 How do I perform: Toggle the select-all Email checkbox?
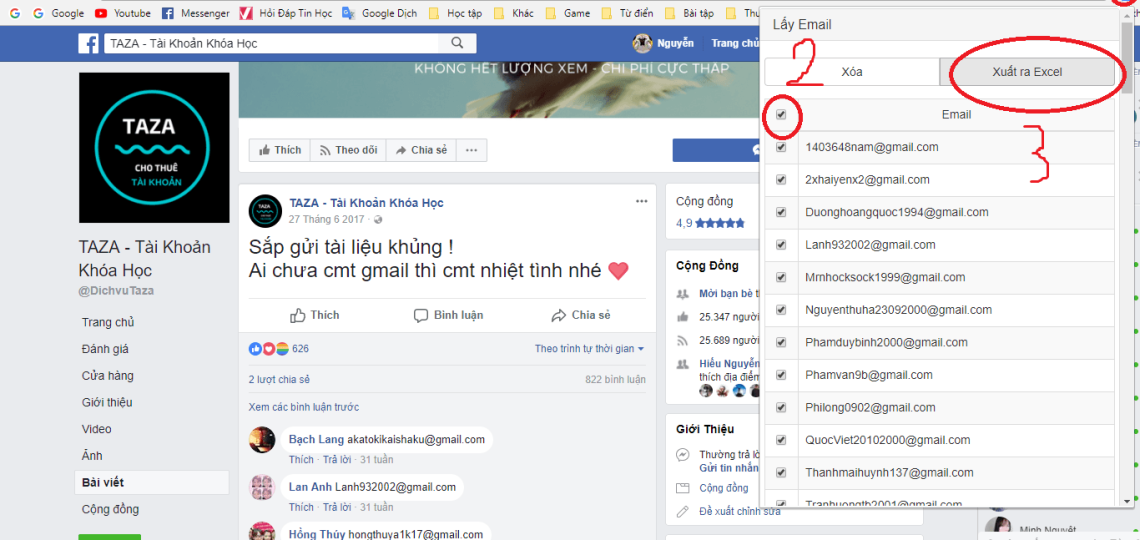(781, 115)
